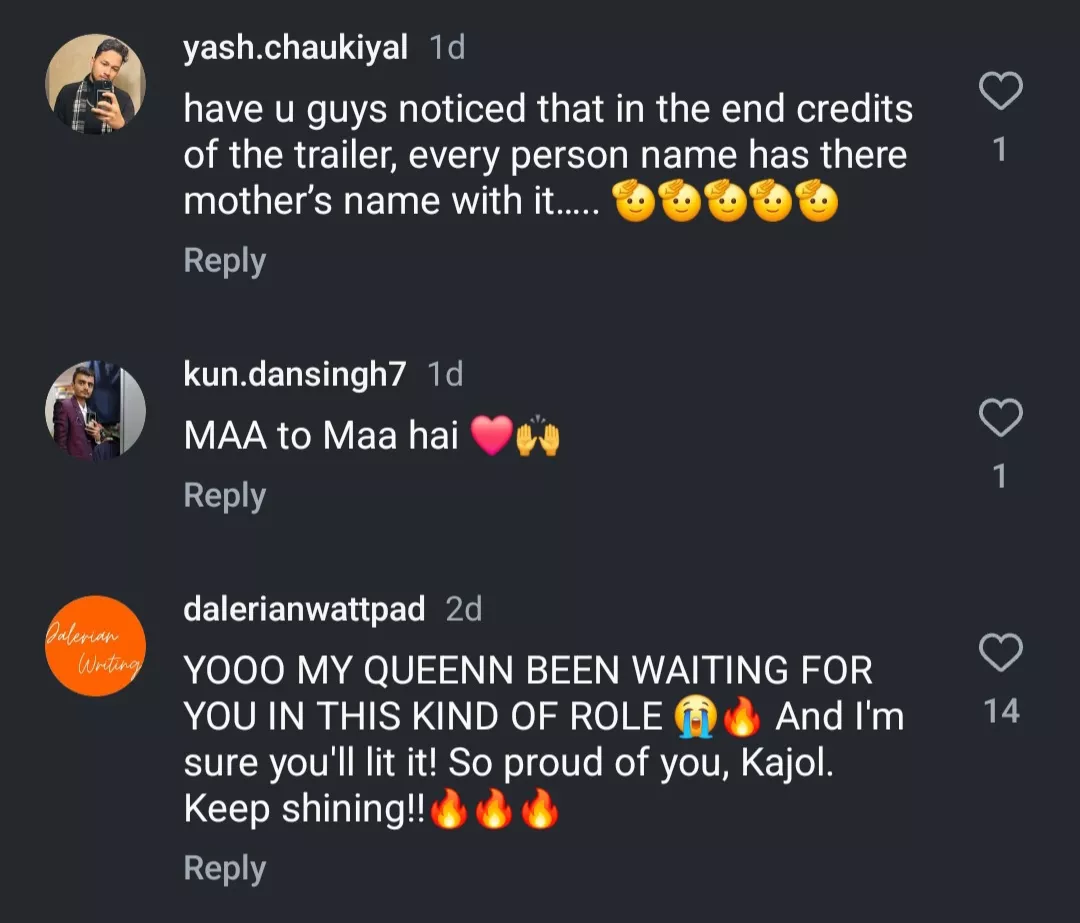Visit the yash.chaukiyal username link
Viewport: 1080px width, 923px height.
[x=295, y=48]
